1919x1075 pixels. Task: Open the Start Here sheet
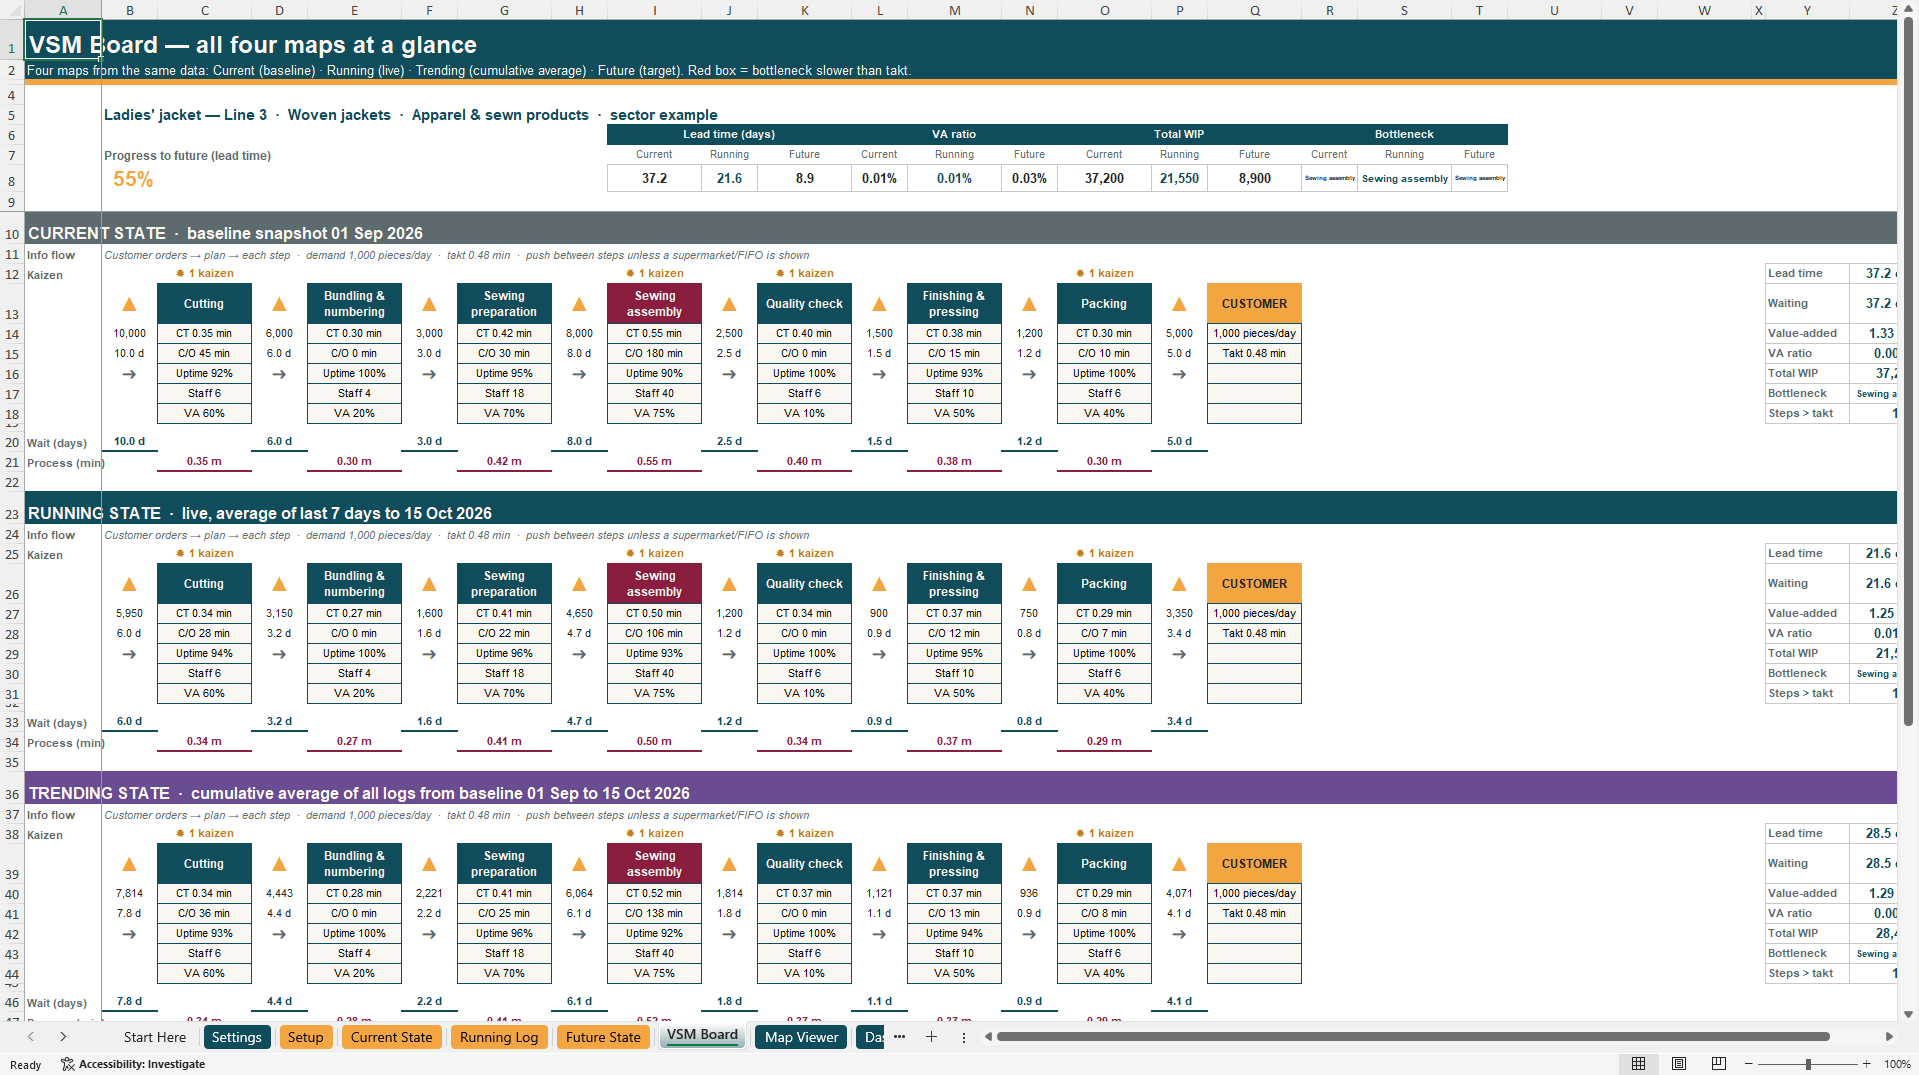point(155,1037)
